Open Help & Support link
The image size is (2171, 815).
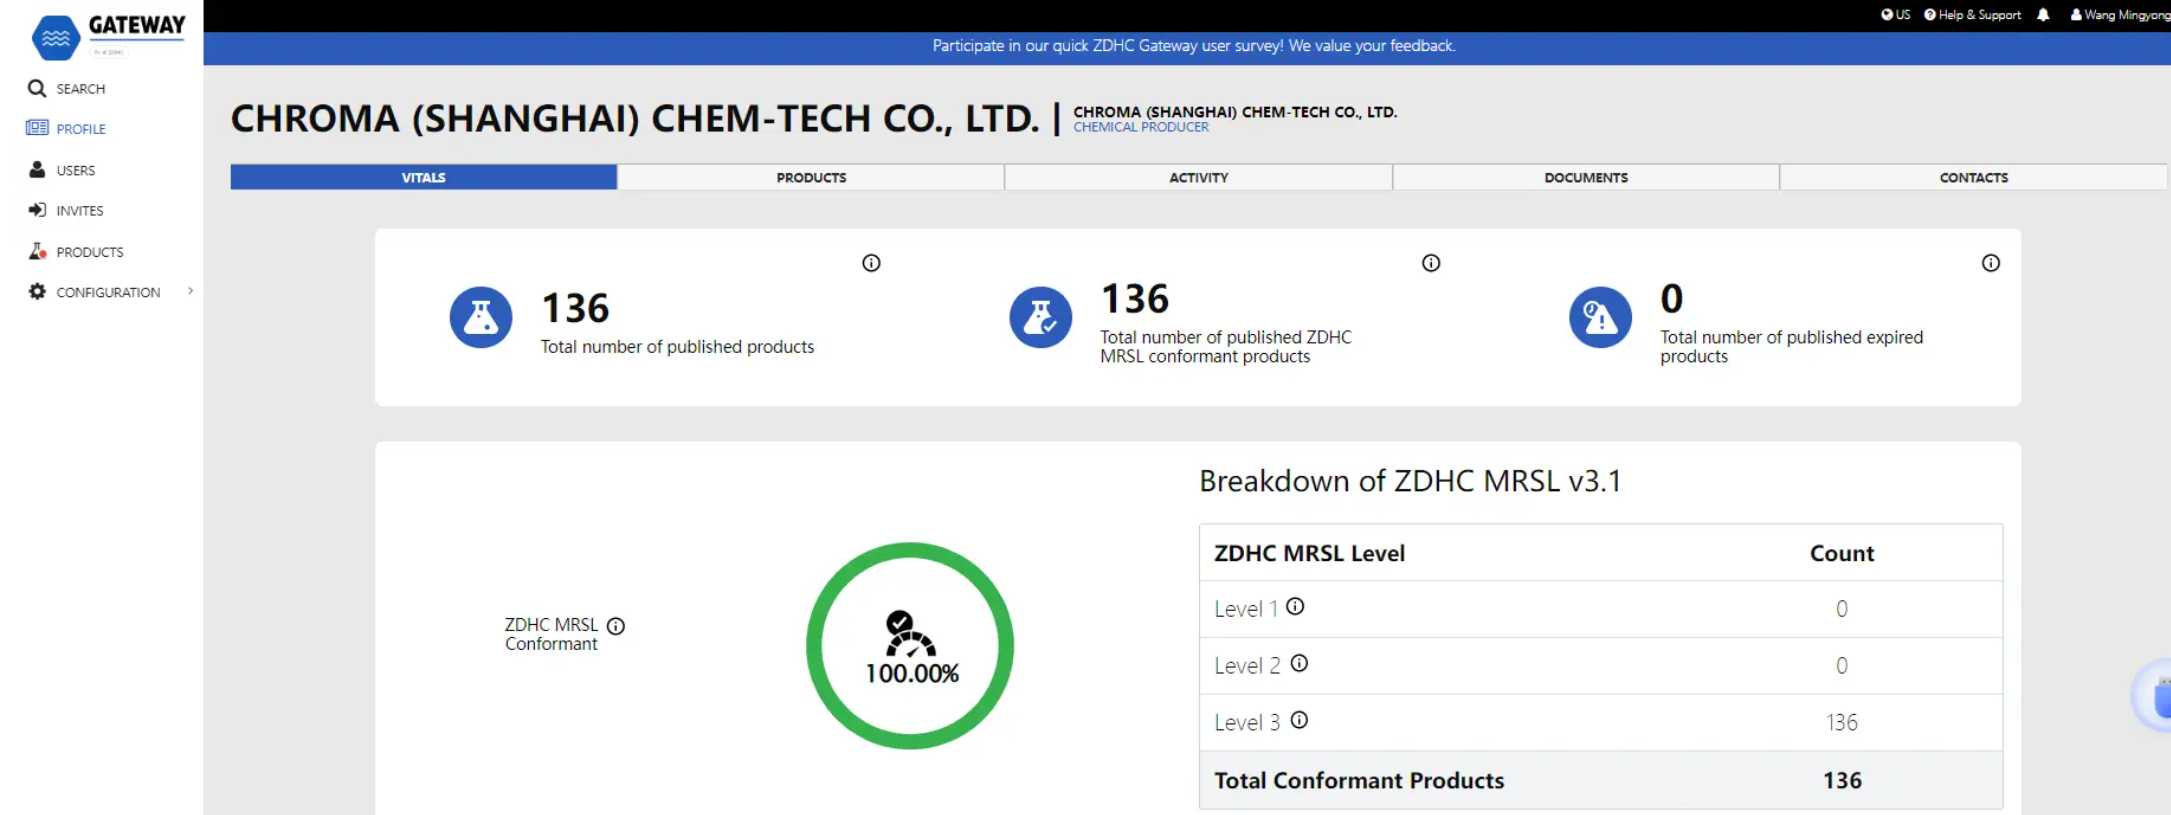tap(1972, 15)
